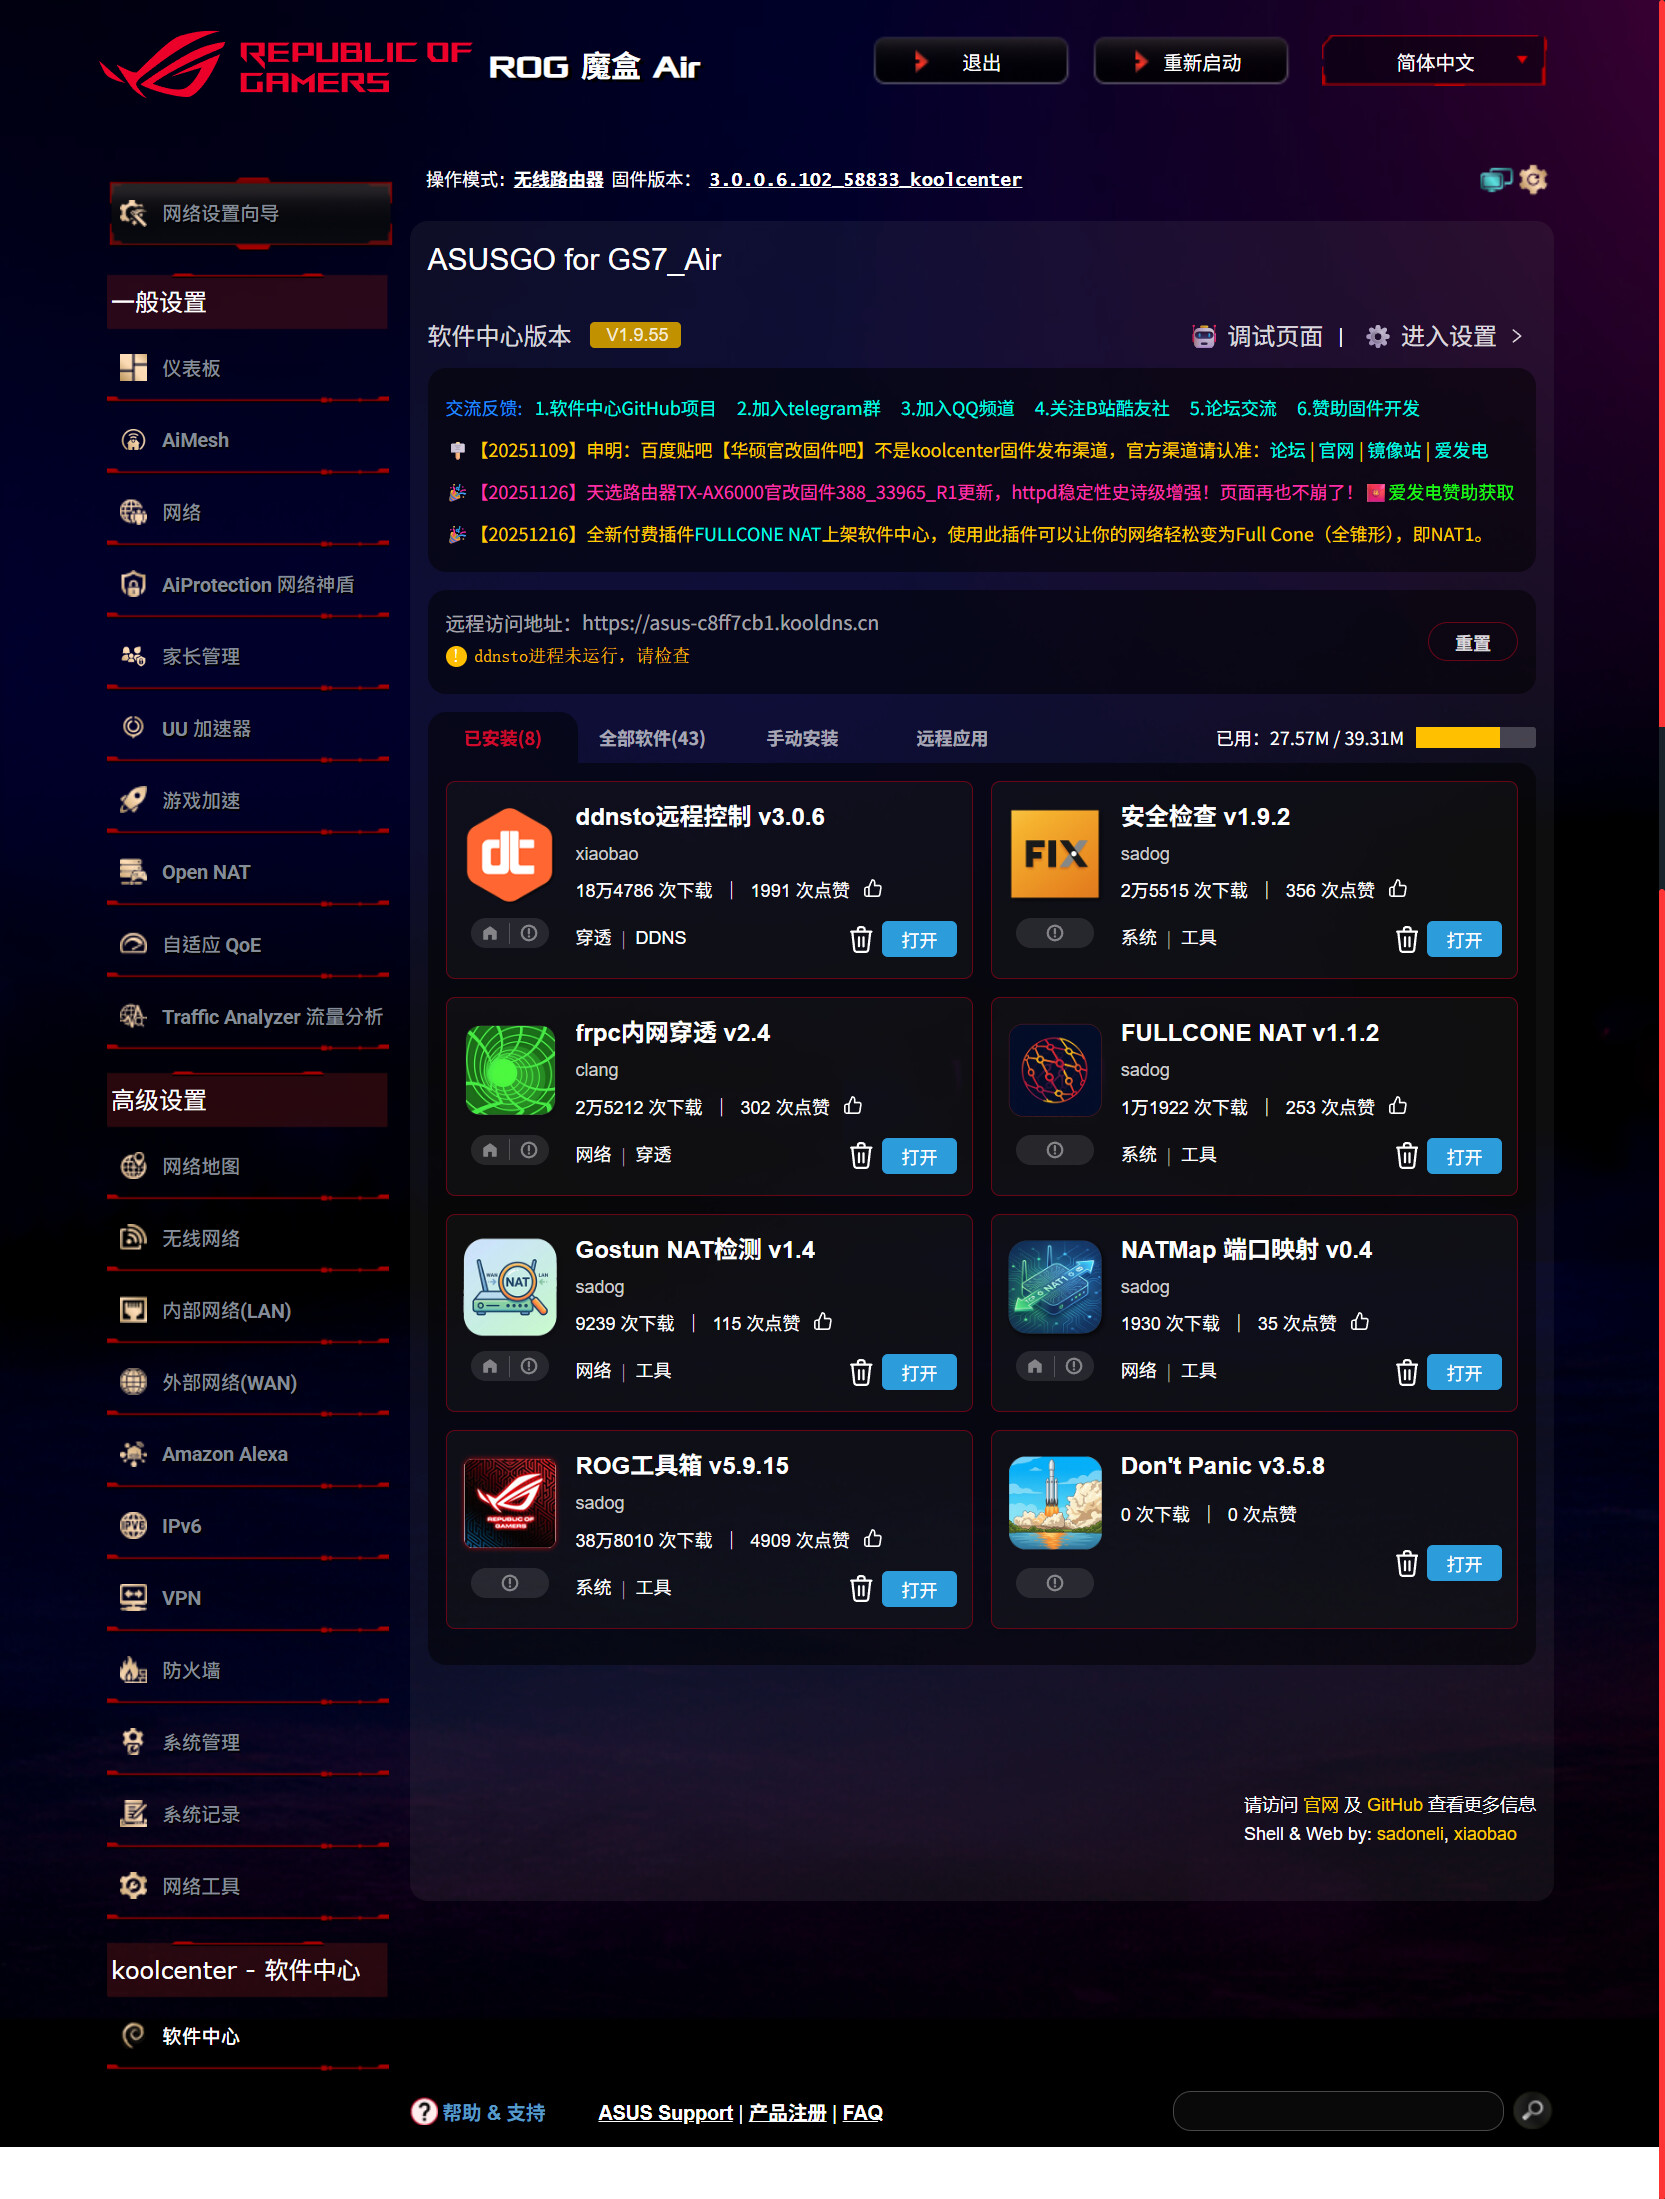This screenshot has width=1665, height=2199.
Task: Give 安全检查 a thumbs-up
Action: point(1398,888)
